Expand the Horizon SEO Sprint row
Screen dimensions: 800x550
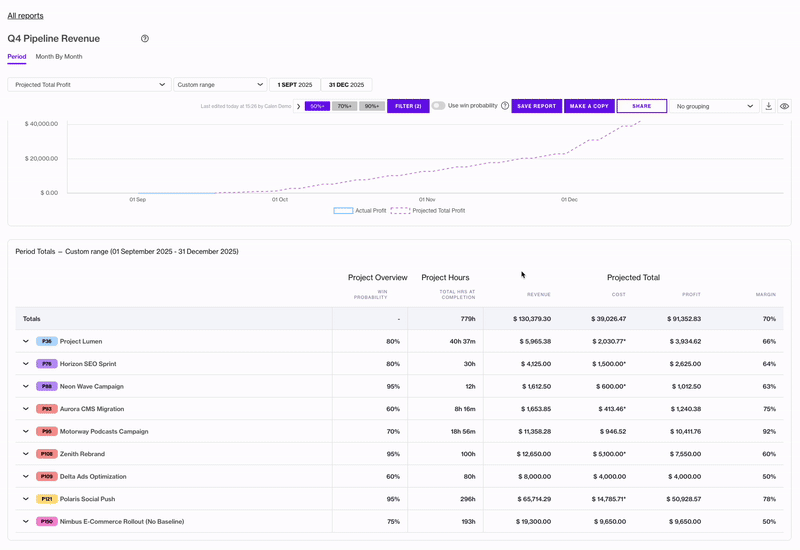pos(26,364)
